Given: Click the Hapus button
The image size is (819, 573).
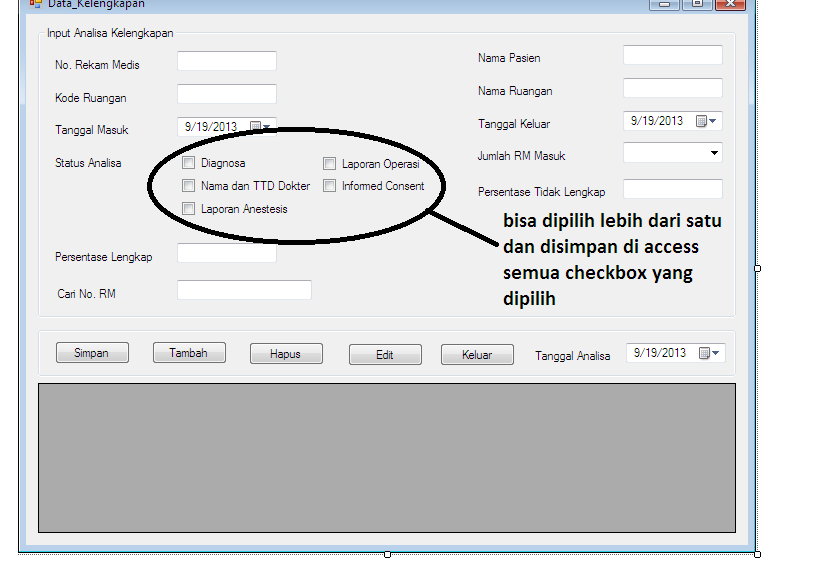Looking at the screenshot, I should coord(286,354).
